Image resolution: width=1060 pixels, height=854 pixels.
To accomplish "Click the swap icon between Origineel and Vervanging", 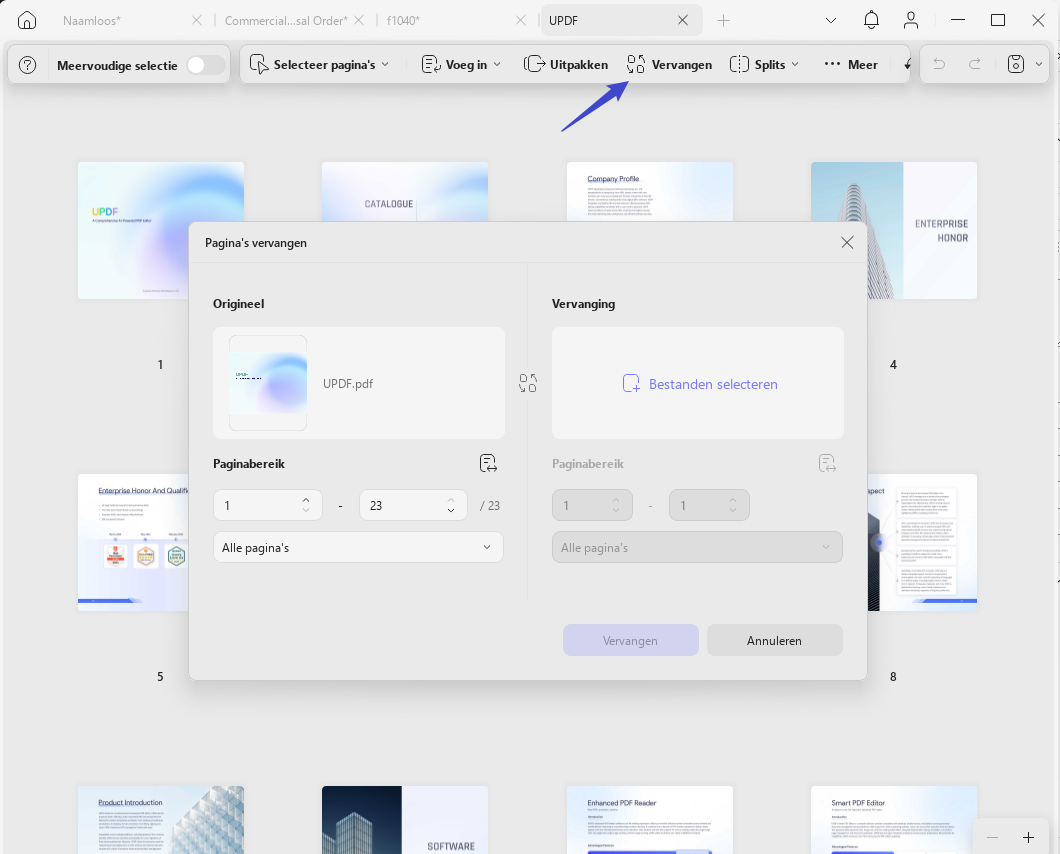I will pyautogui.click(x=528, y=383).
